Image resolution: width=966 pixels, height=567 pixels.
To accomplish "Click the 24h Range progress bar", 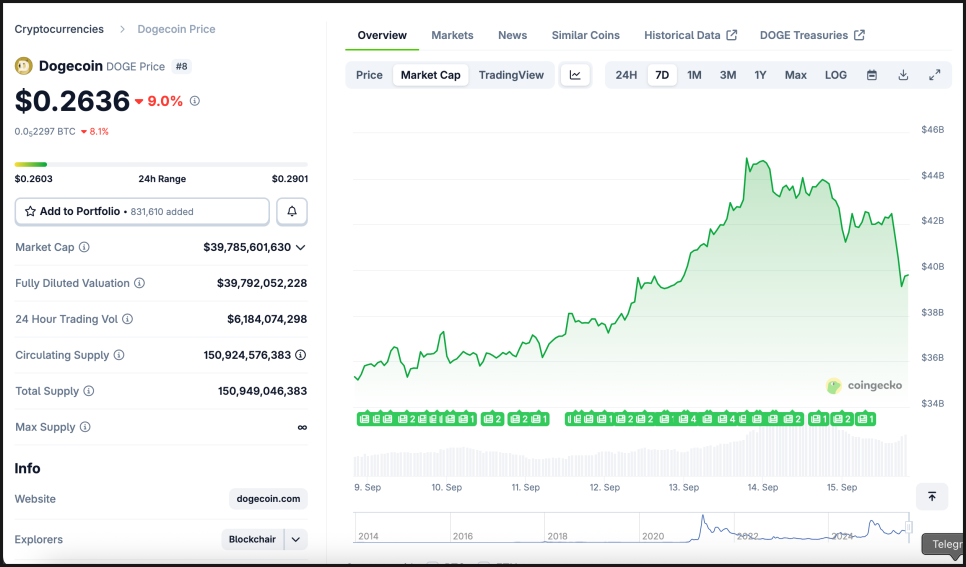I will click(161, 165).
